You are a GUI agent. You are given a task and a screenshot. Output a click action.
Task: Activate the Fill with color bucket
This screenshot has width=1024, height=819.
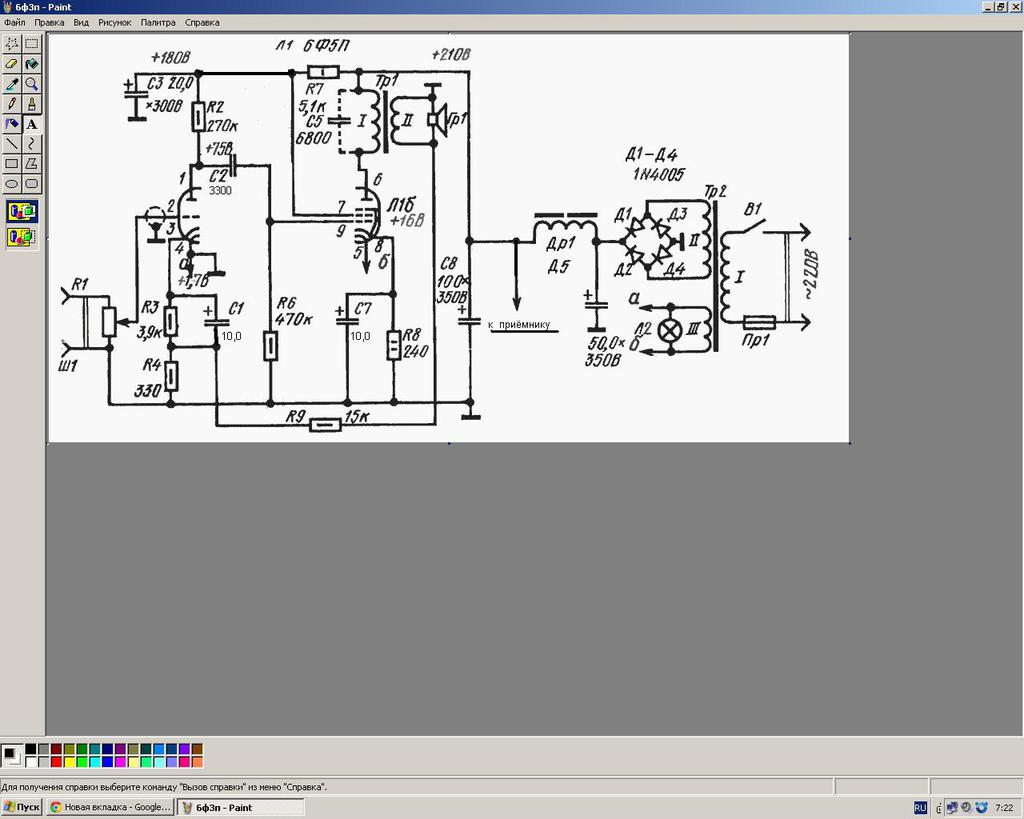point(31,64)
